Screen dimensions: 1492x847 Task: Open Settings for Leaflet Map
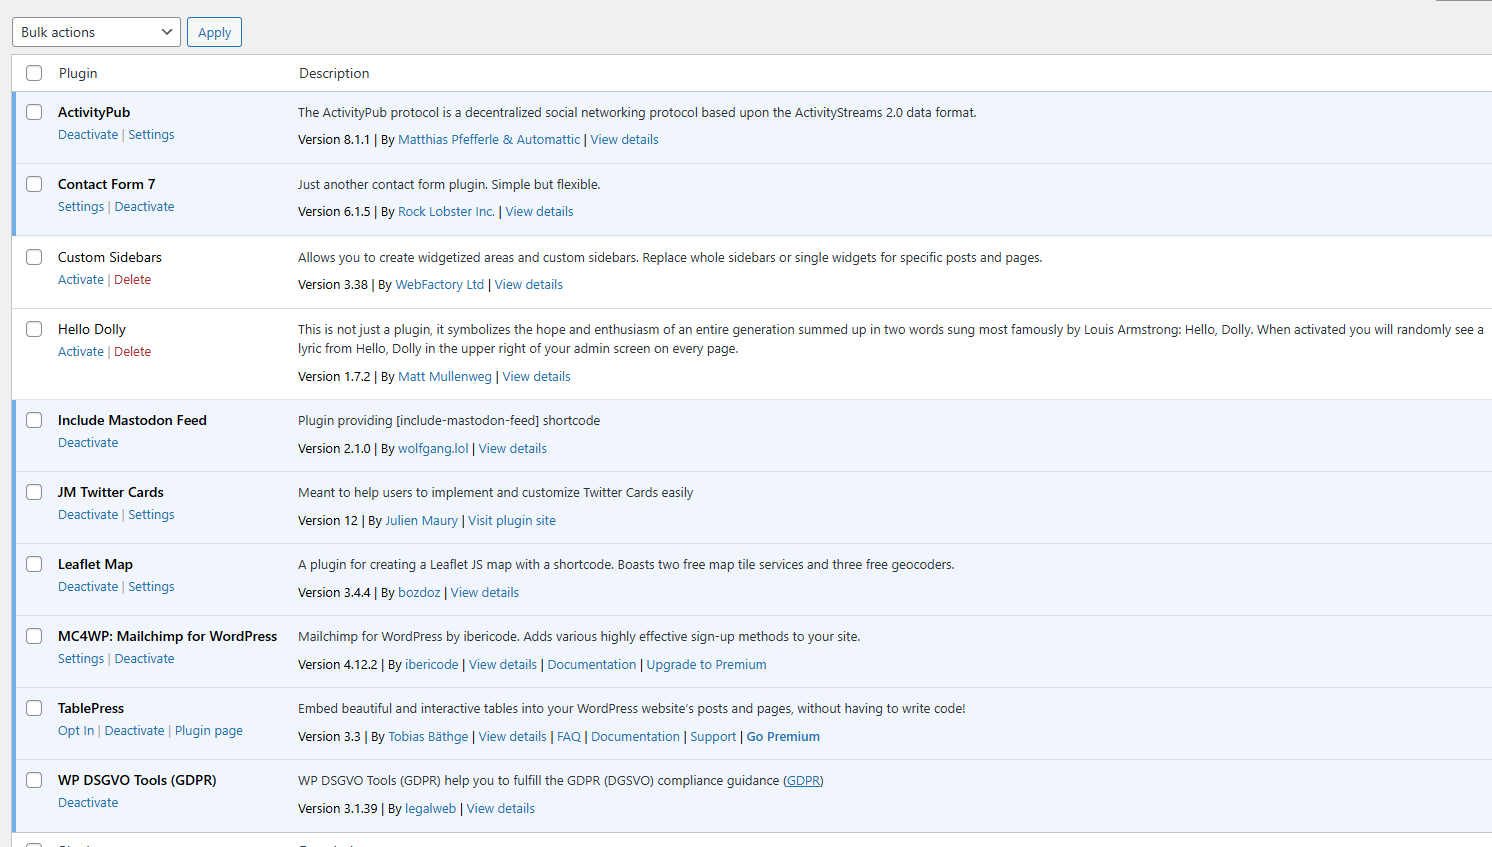(x=151, y=587)
